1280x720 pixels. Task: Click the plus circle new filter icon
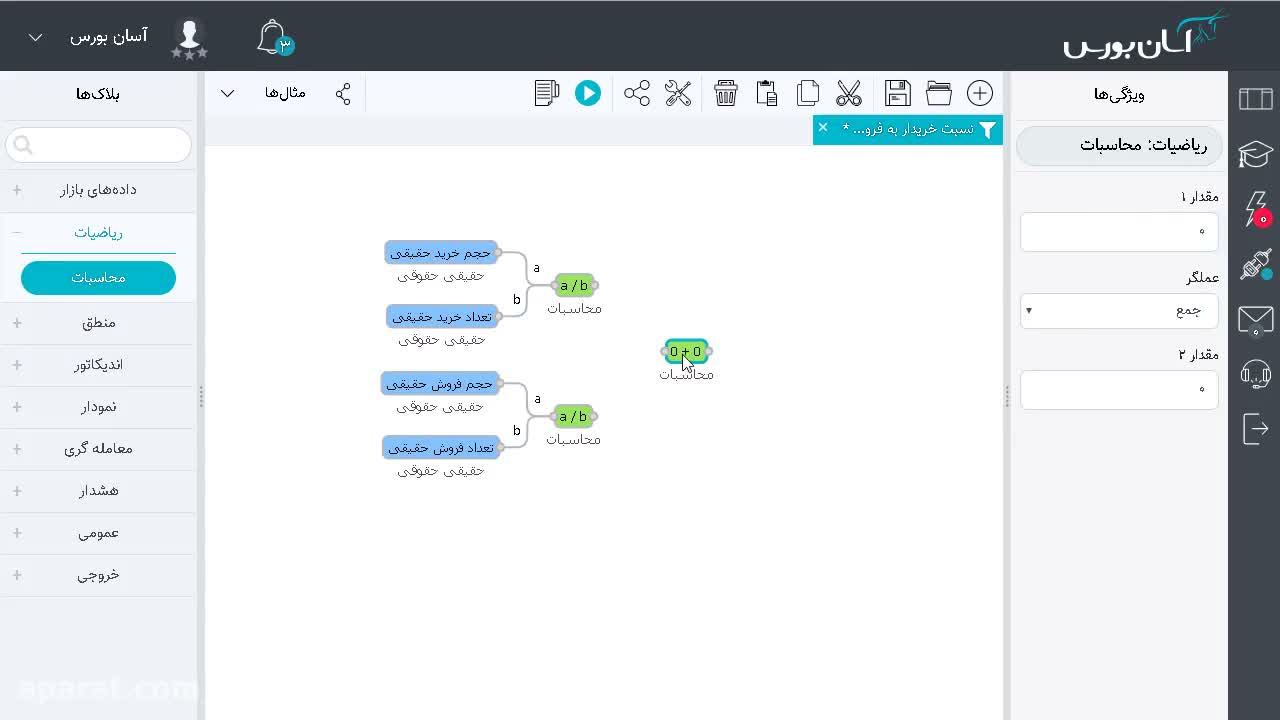point(980,93)
